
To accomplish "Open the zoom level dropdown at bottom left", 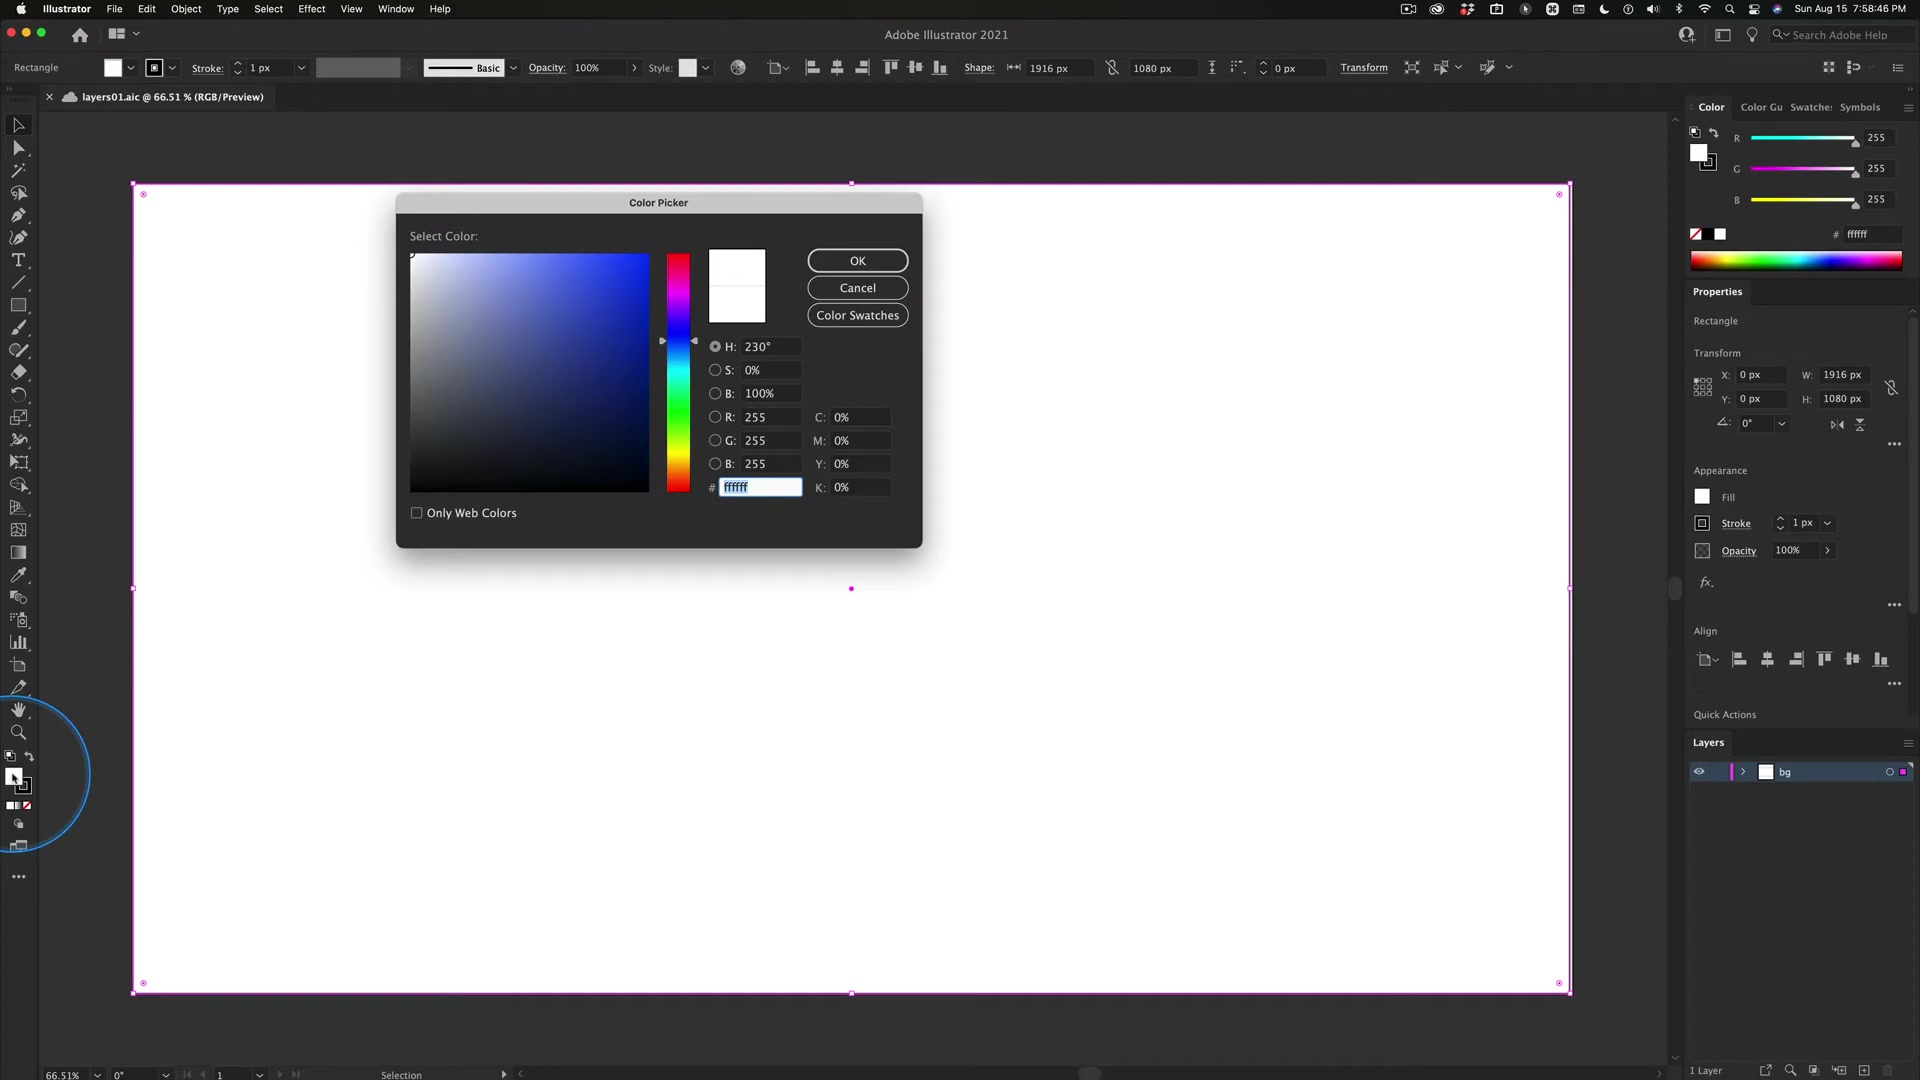I will pyautogui.click(x=97, y=1074).
